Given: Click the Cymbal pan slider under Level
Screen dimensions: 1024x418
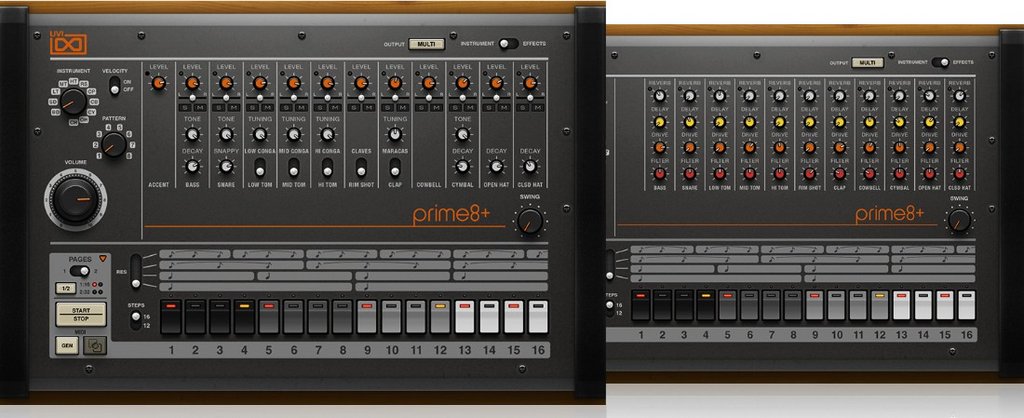Looking at the screenshot, I should [462, 97].
